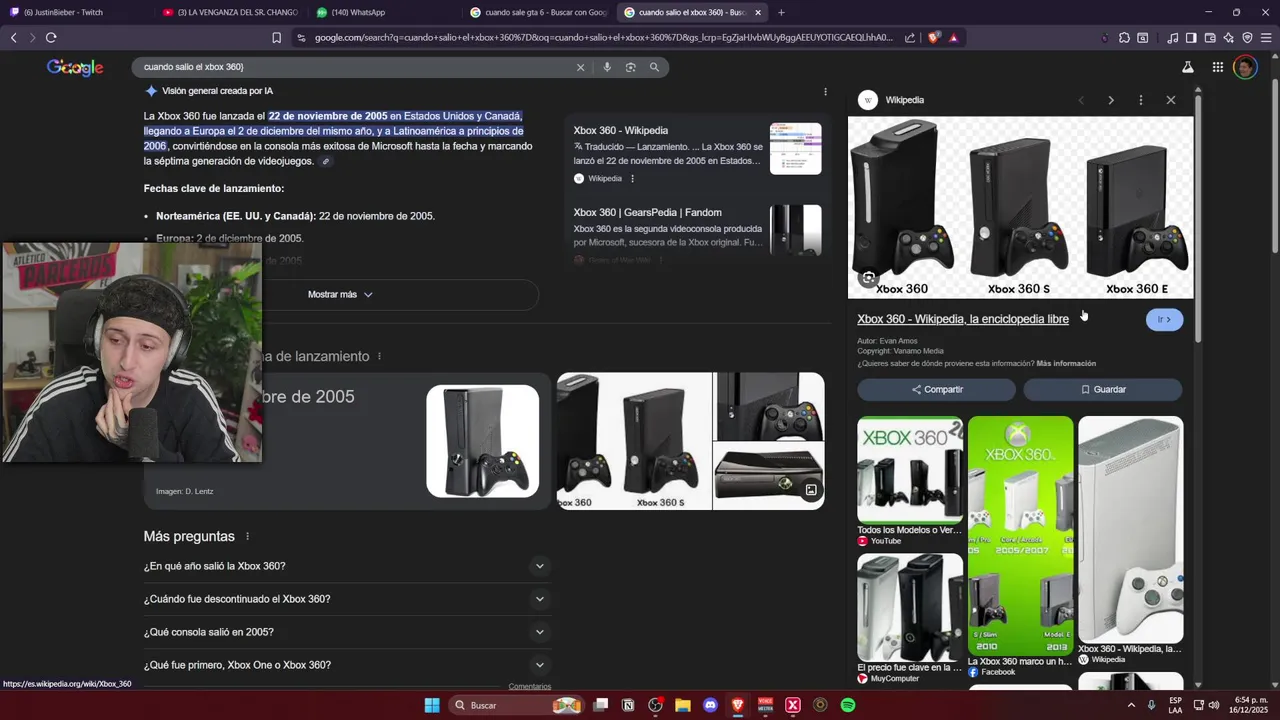Open media playlist music note icon
The height and width of the screenshot is (720, 1280).
[1172, 38]
